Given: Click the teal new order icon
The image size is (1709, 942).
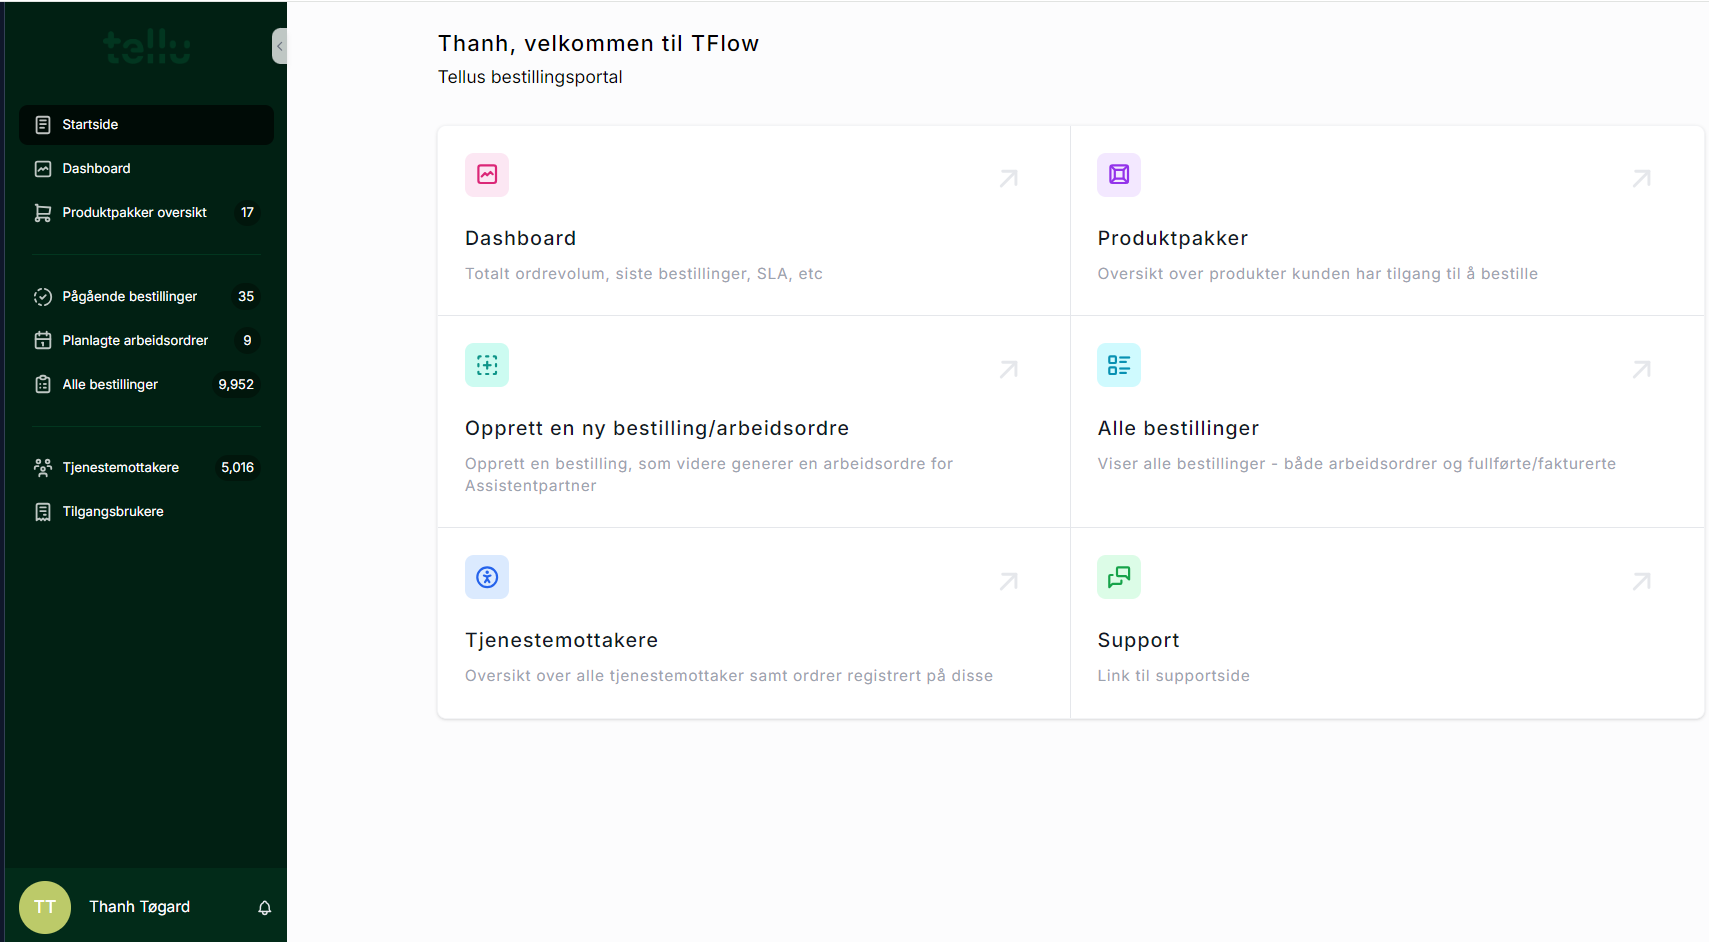Looking at the screenshot, I should pyautogui.click(x=487, y=365).
